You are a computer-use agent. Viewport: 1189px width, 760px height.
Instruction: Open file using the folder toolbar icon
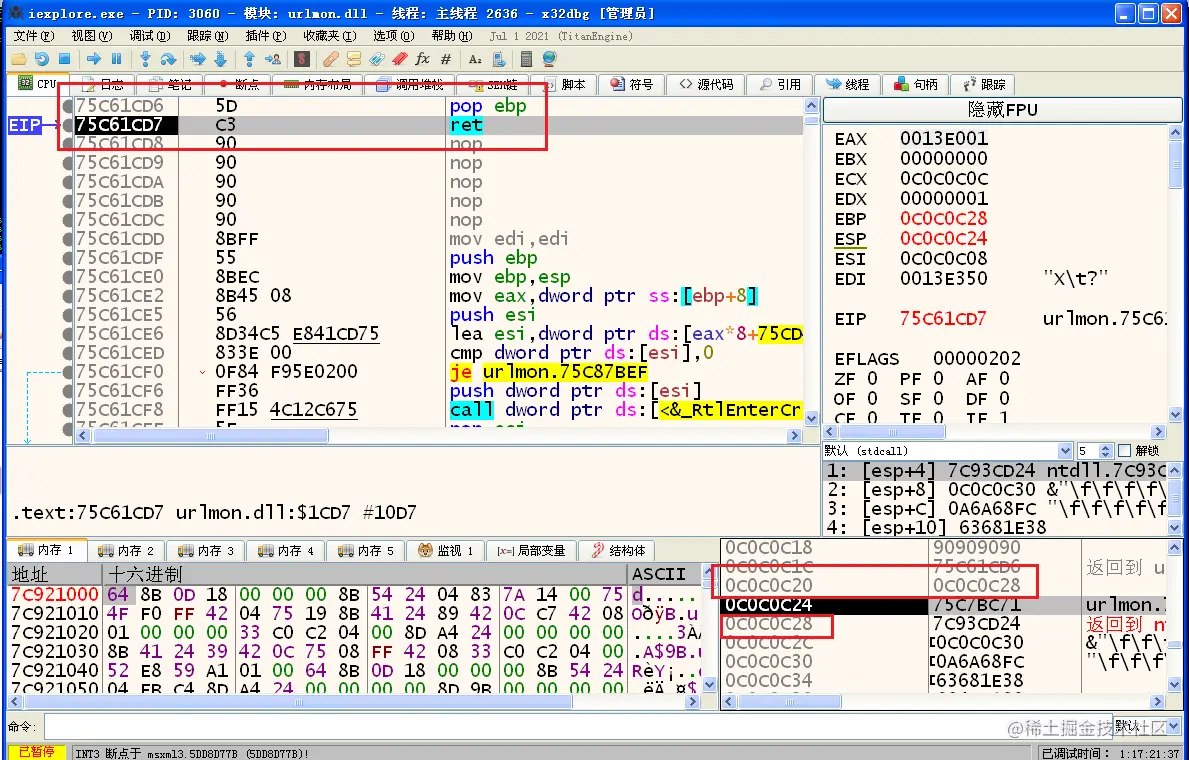[18, 58]
